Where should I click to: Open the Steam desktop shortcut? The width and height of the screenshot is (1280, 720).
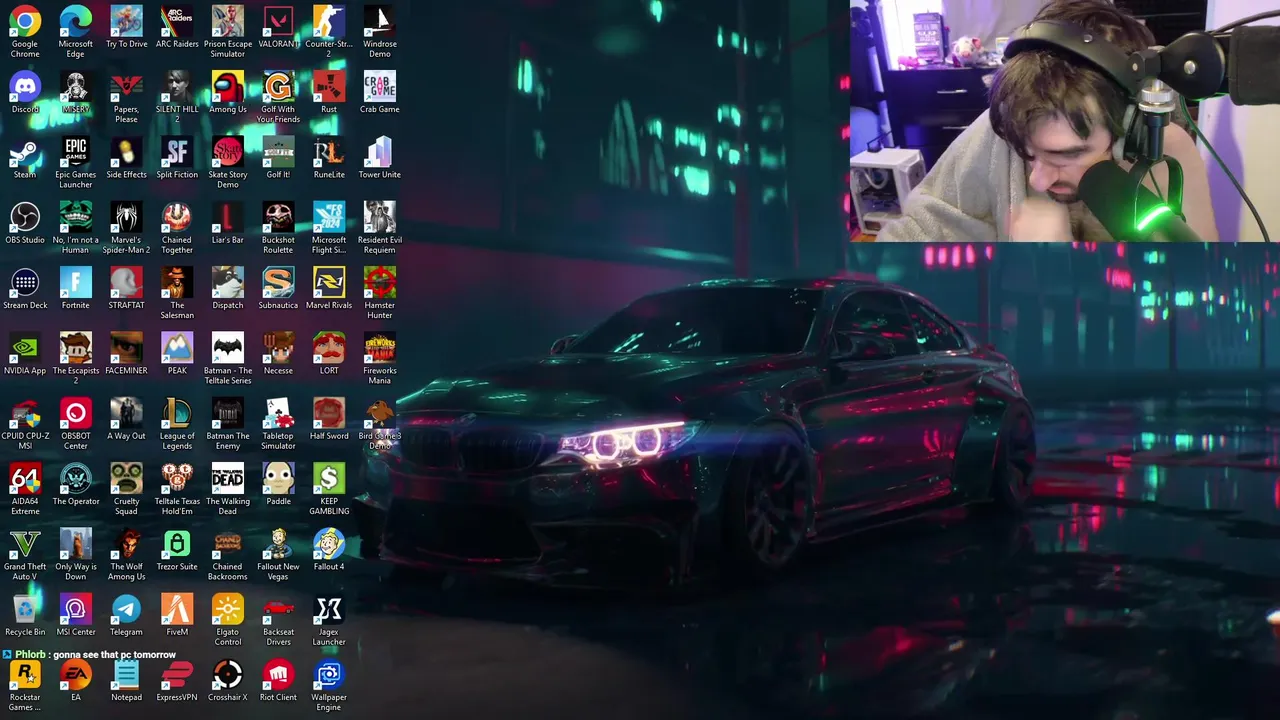coord(25,152)
